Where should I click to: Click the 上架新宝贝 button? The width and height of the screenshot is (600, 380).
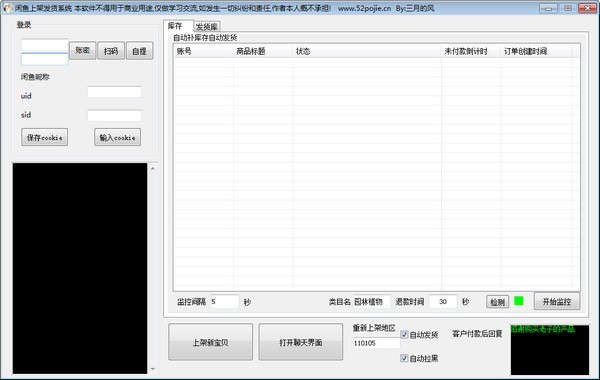coord(210,342)
